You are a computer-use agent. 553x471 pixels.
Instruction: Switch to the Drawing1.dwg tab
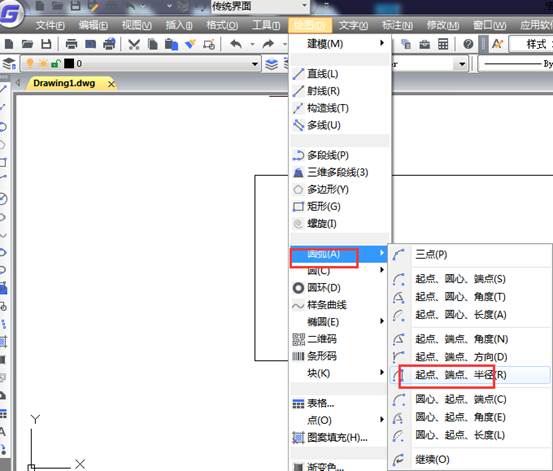point(64,84)
